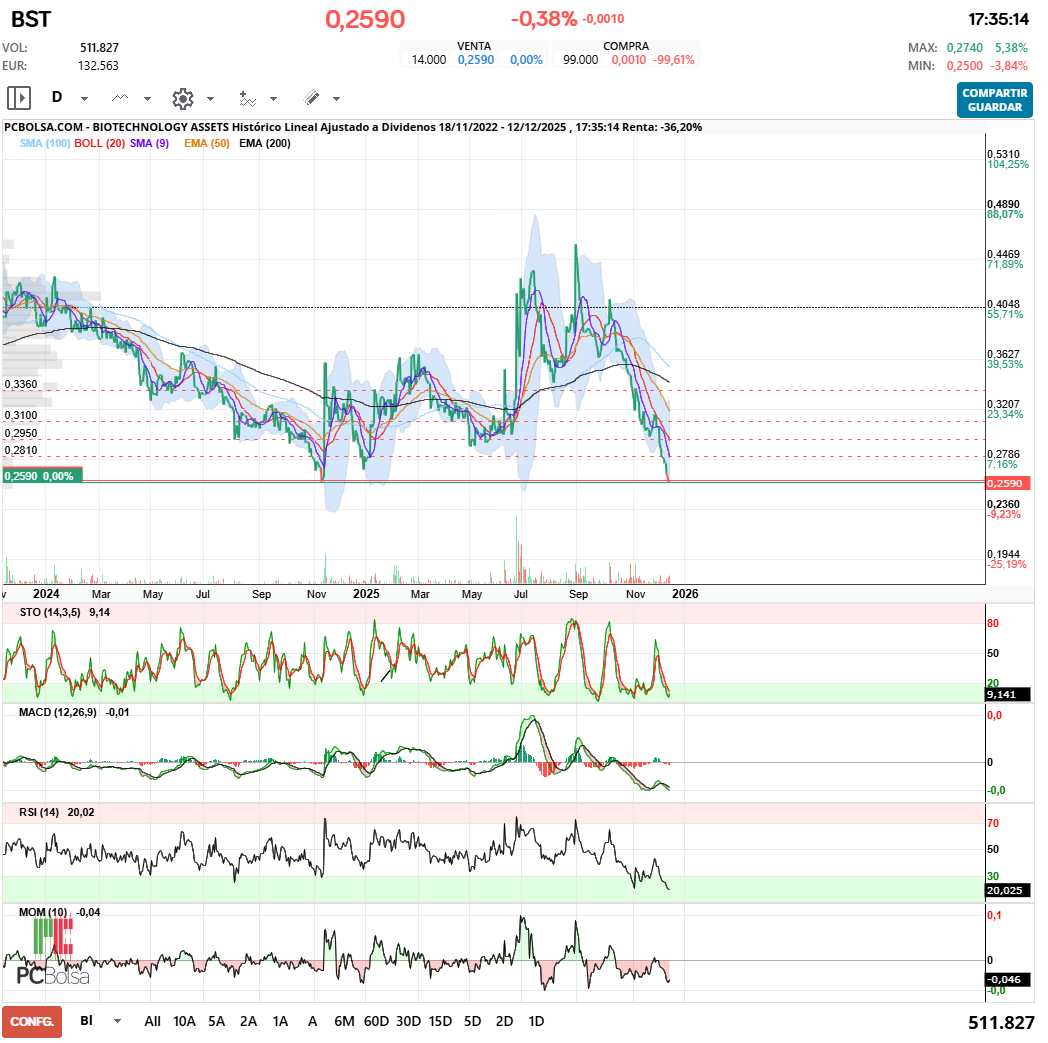Select the A year-to-date range
Image resolution: width=1048 pixels, height=1043 pixels.
tap(312, 1021)
